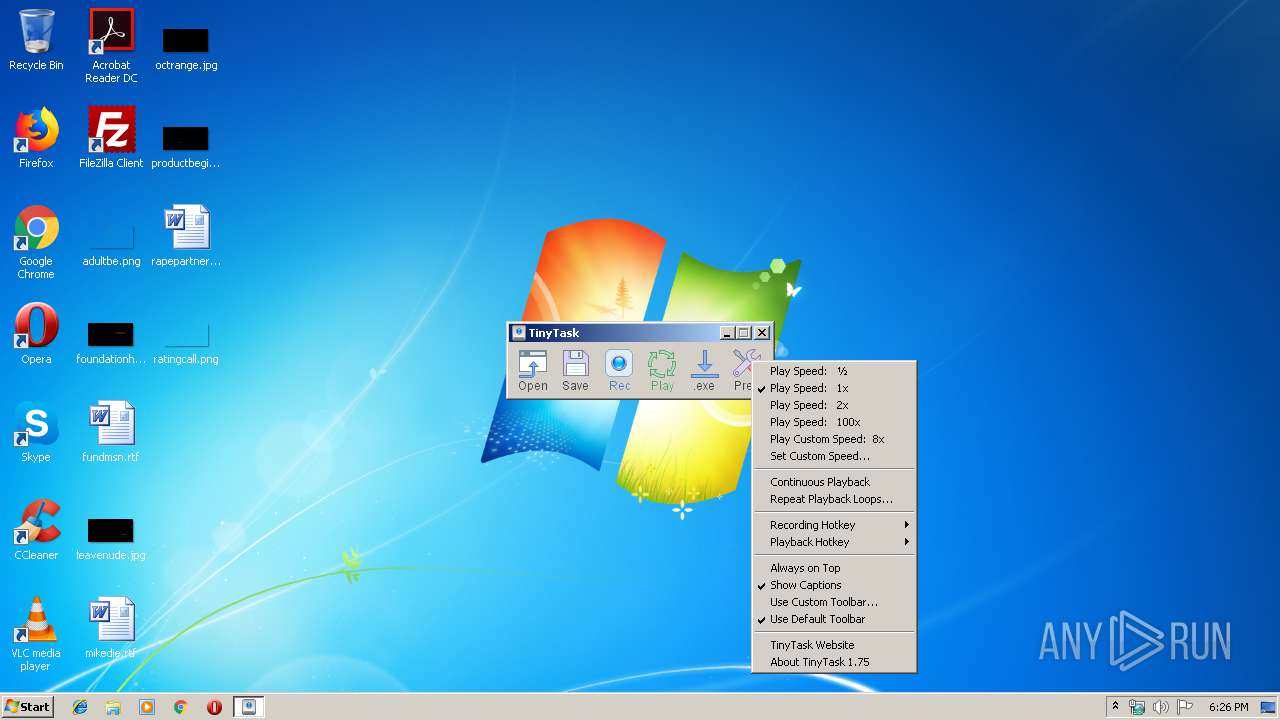Select octrange.jpg file on desktop
The width and height of the screenshot is (1280, 720).
186,48
